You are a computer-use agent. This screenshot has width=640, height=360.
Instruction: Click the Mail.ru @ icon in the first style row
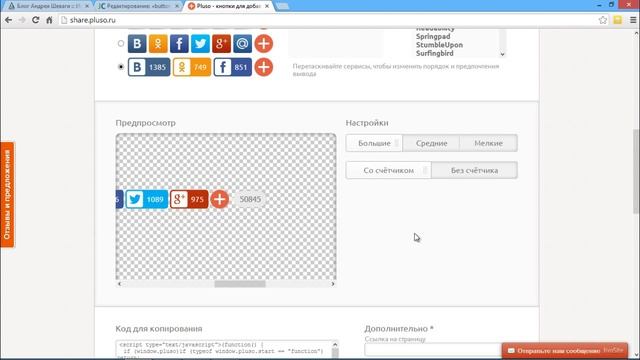(242, 44)
